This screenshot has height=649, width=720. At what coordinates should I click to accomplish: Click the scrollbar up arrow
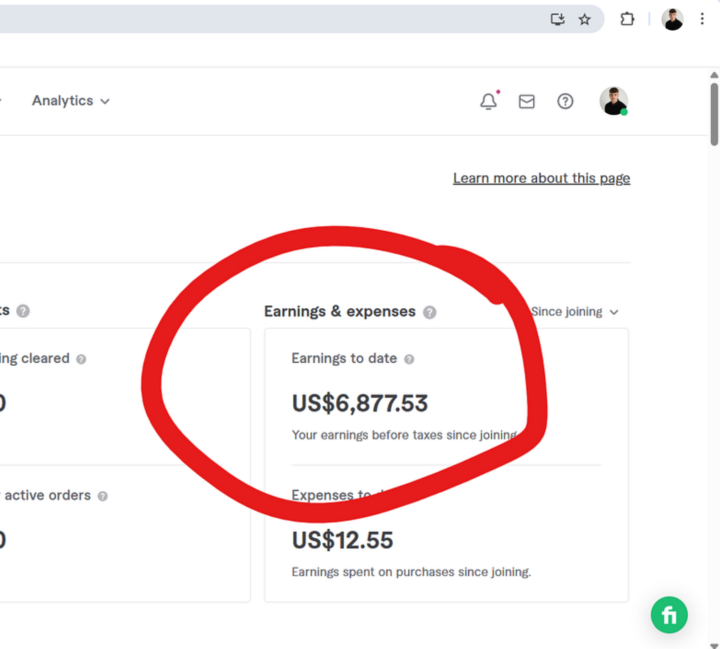[x=714, y=75]
